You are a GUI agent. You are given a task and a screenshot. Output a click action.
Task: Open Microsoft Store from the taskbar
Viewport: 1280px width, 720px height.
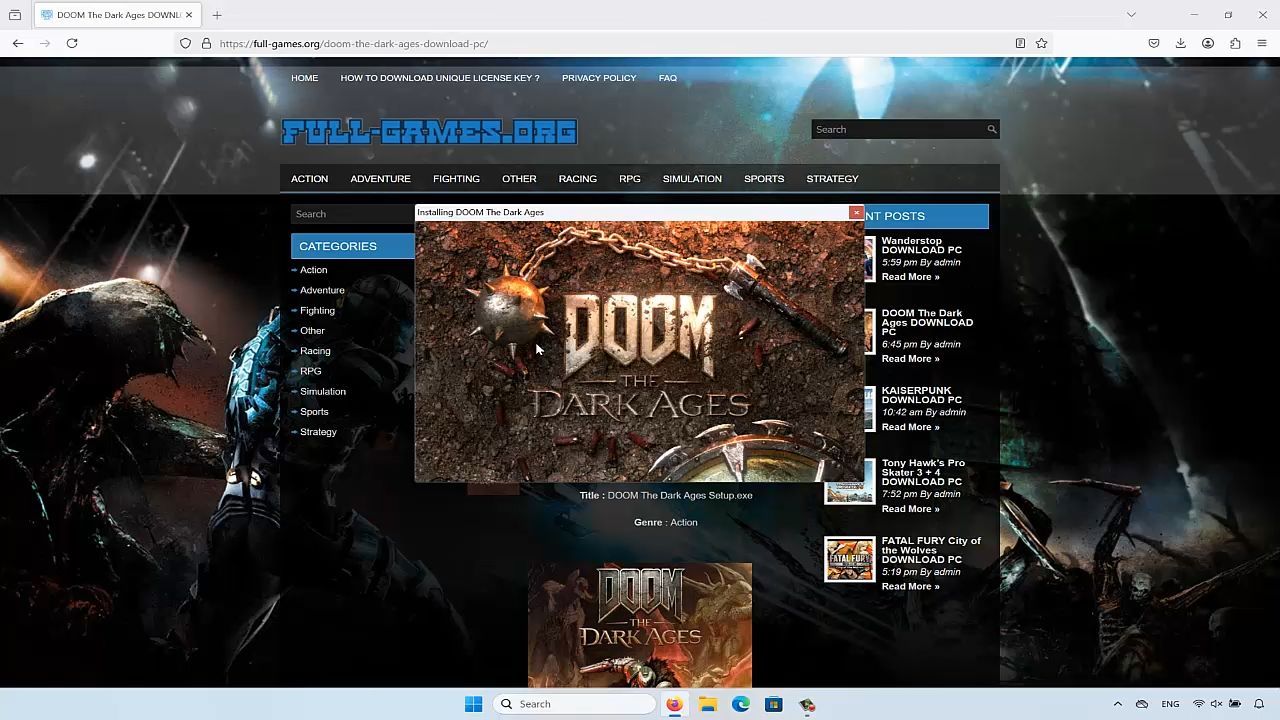coord(774,704)
